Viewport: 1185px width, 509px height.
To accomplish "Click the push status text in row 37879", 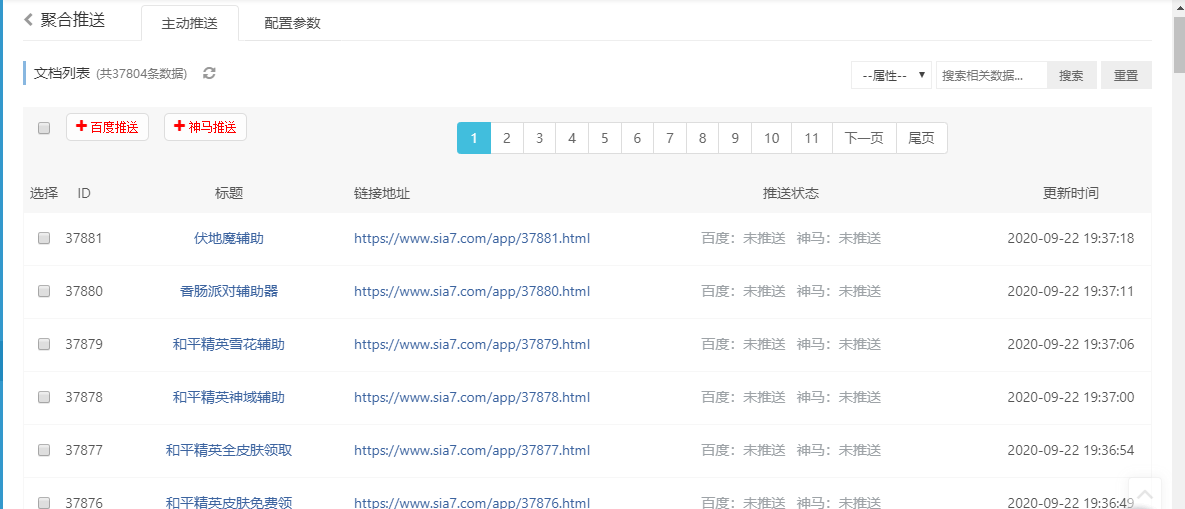I will click(x=791, y=344).
